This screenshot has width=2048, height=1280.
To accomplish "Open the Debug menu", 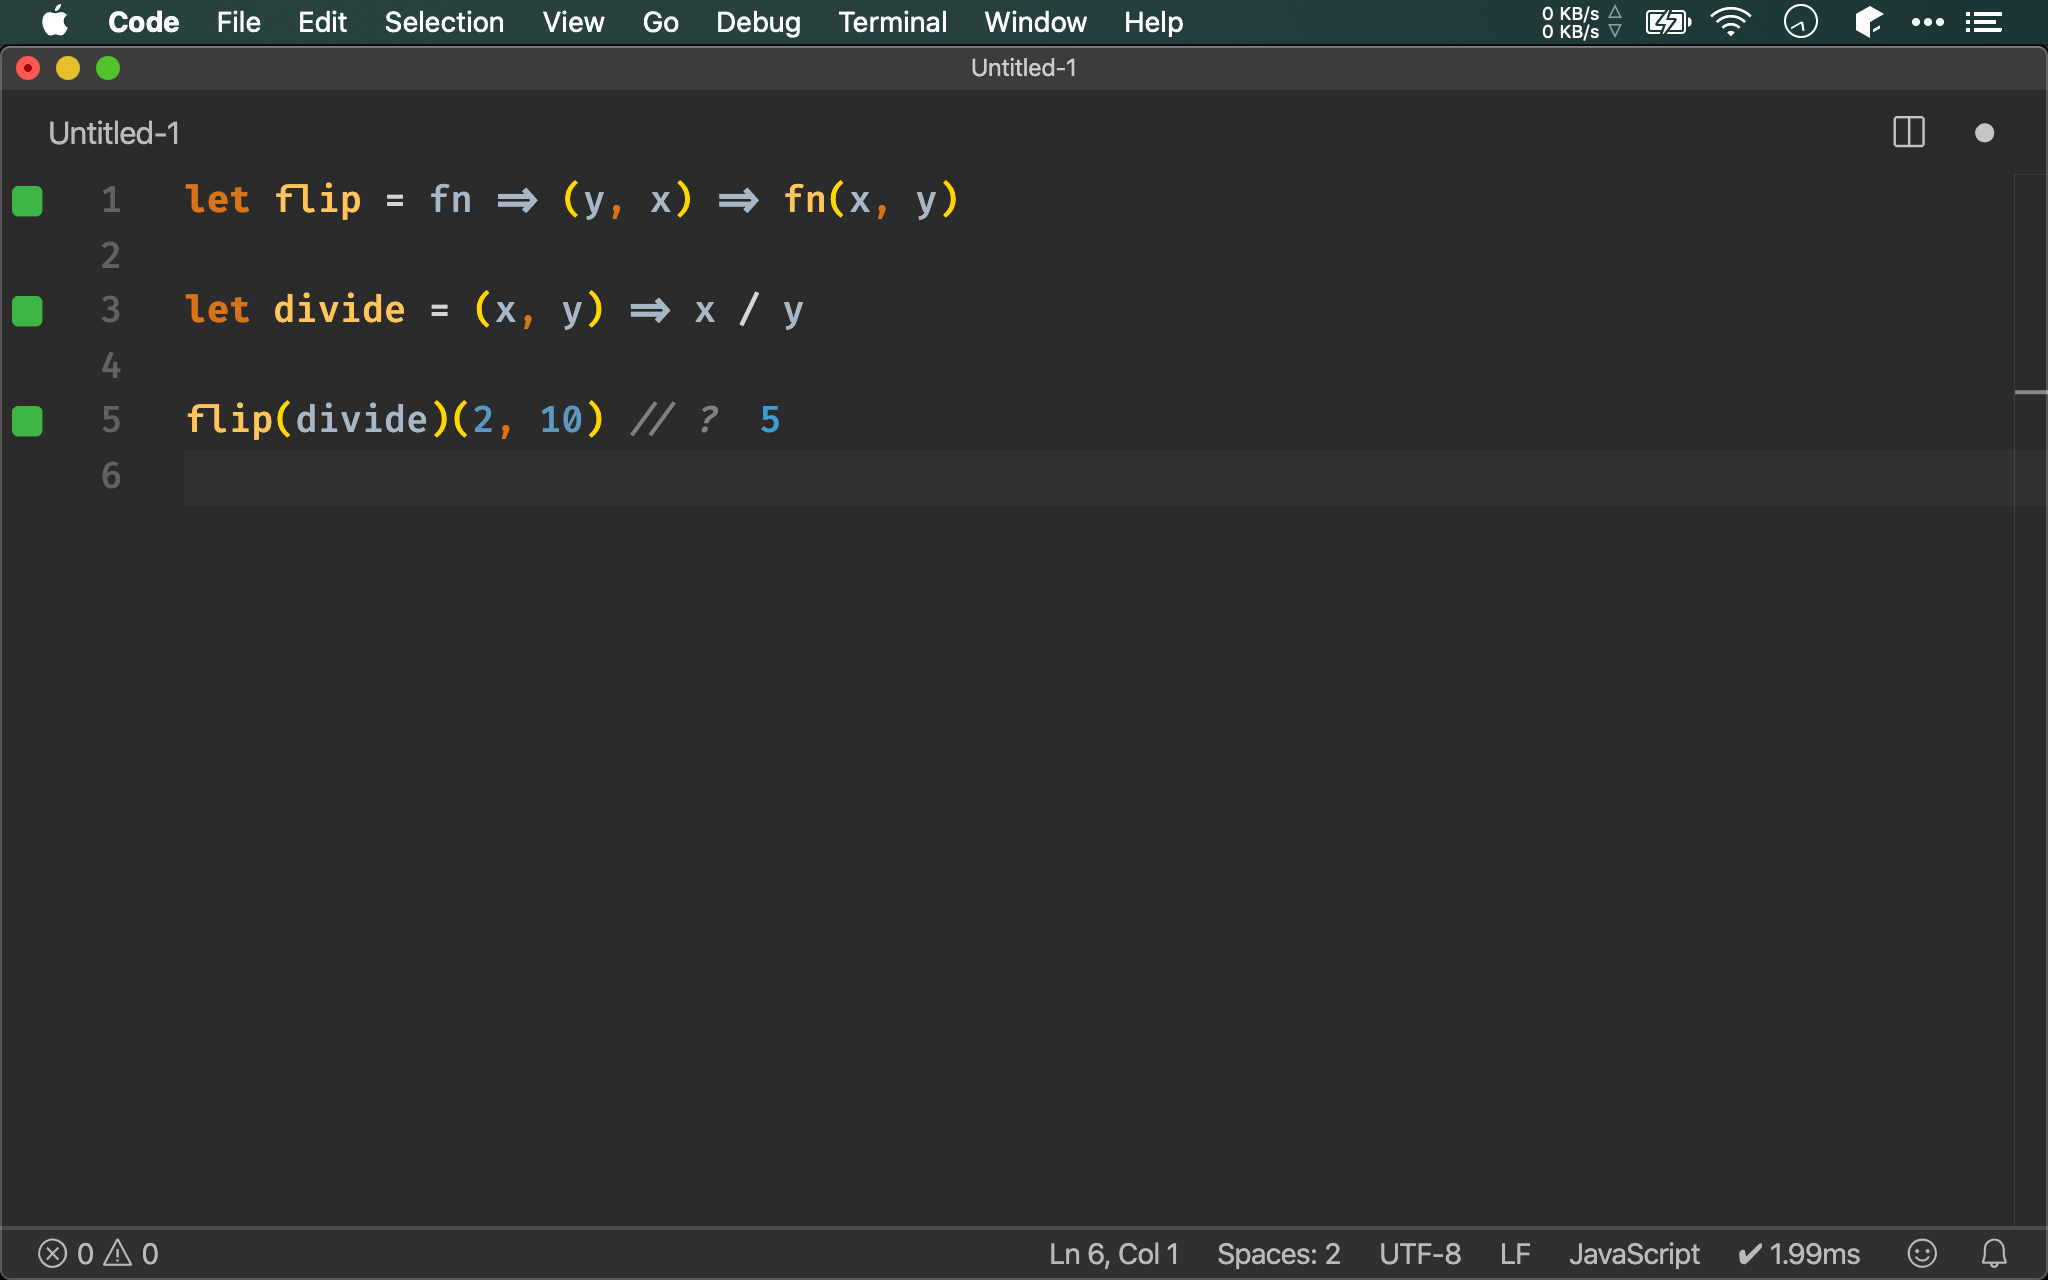I will (758, 22).
